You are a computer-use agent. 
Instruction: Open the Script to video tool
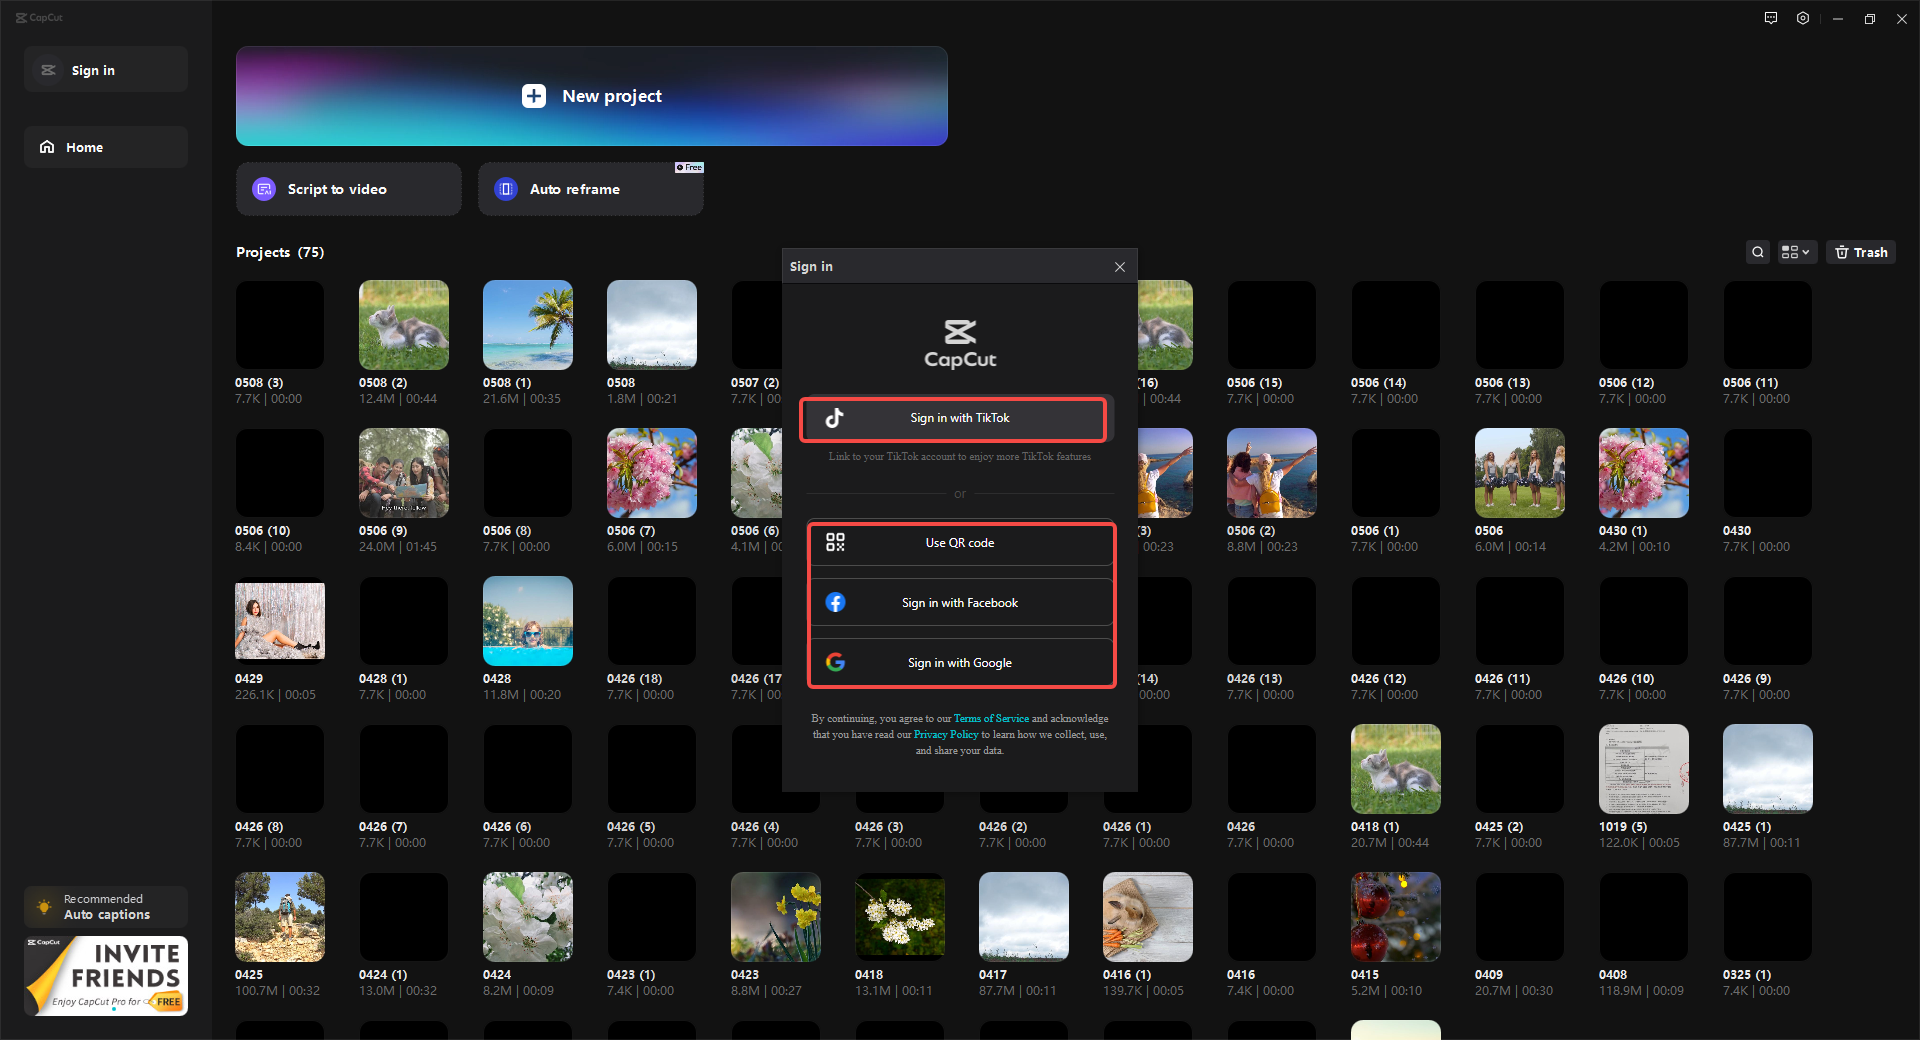[x=347, y=189]
